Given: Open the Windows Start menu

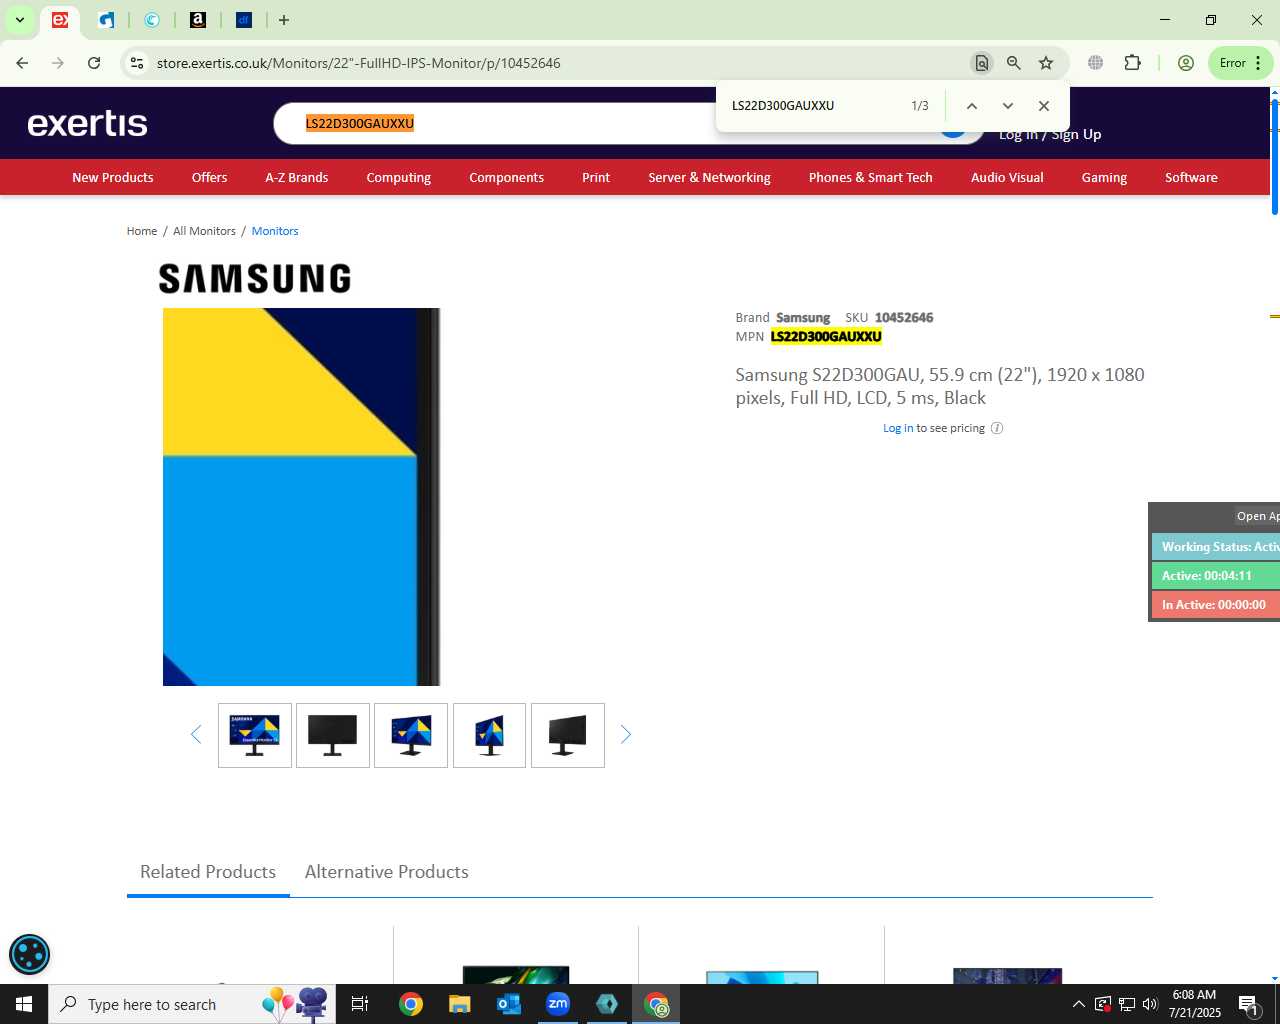Looking at the screenshot, I should [24, 1004].
